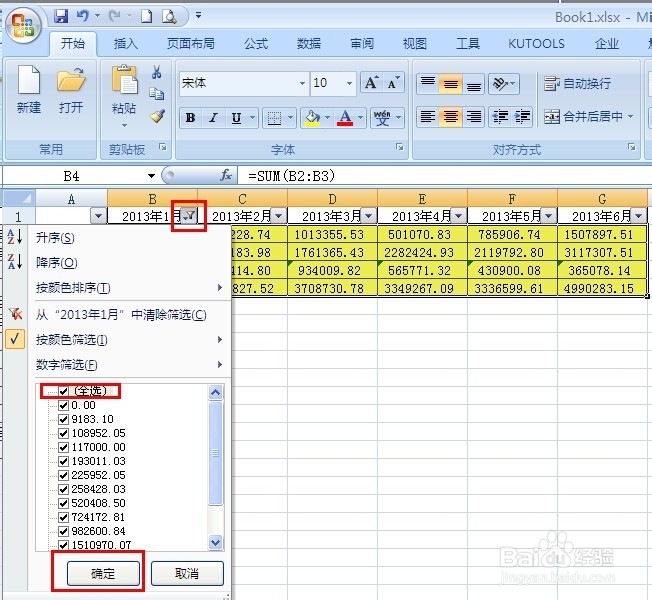Apply red font color
This screenshot has width=652, height=600.
[345, 118]
